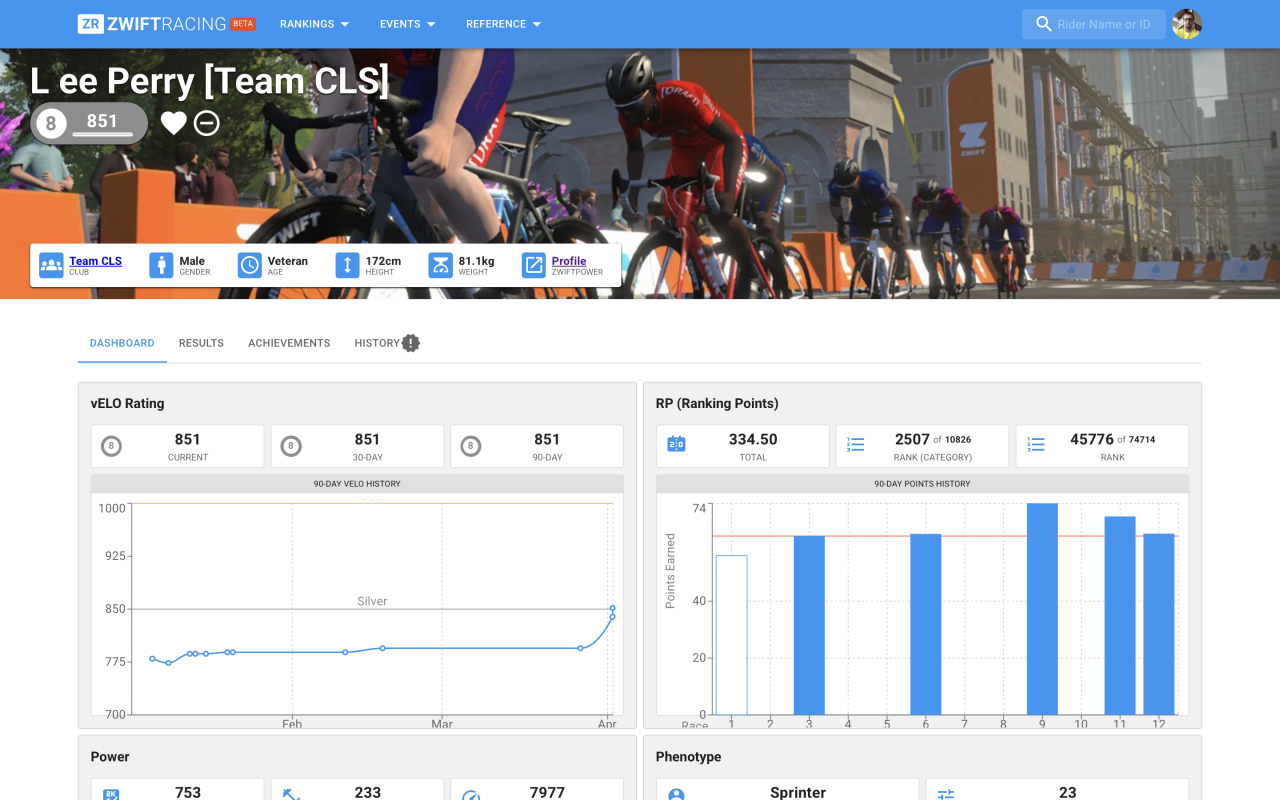Favorite rider with the heart icon
This screenshot has height=800, width=1280.
174,123
